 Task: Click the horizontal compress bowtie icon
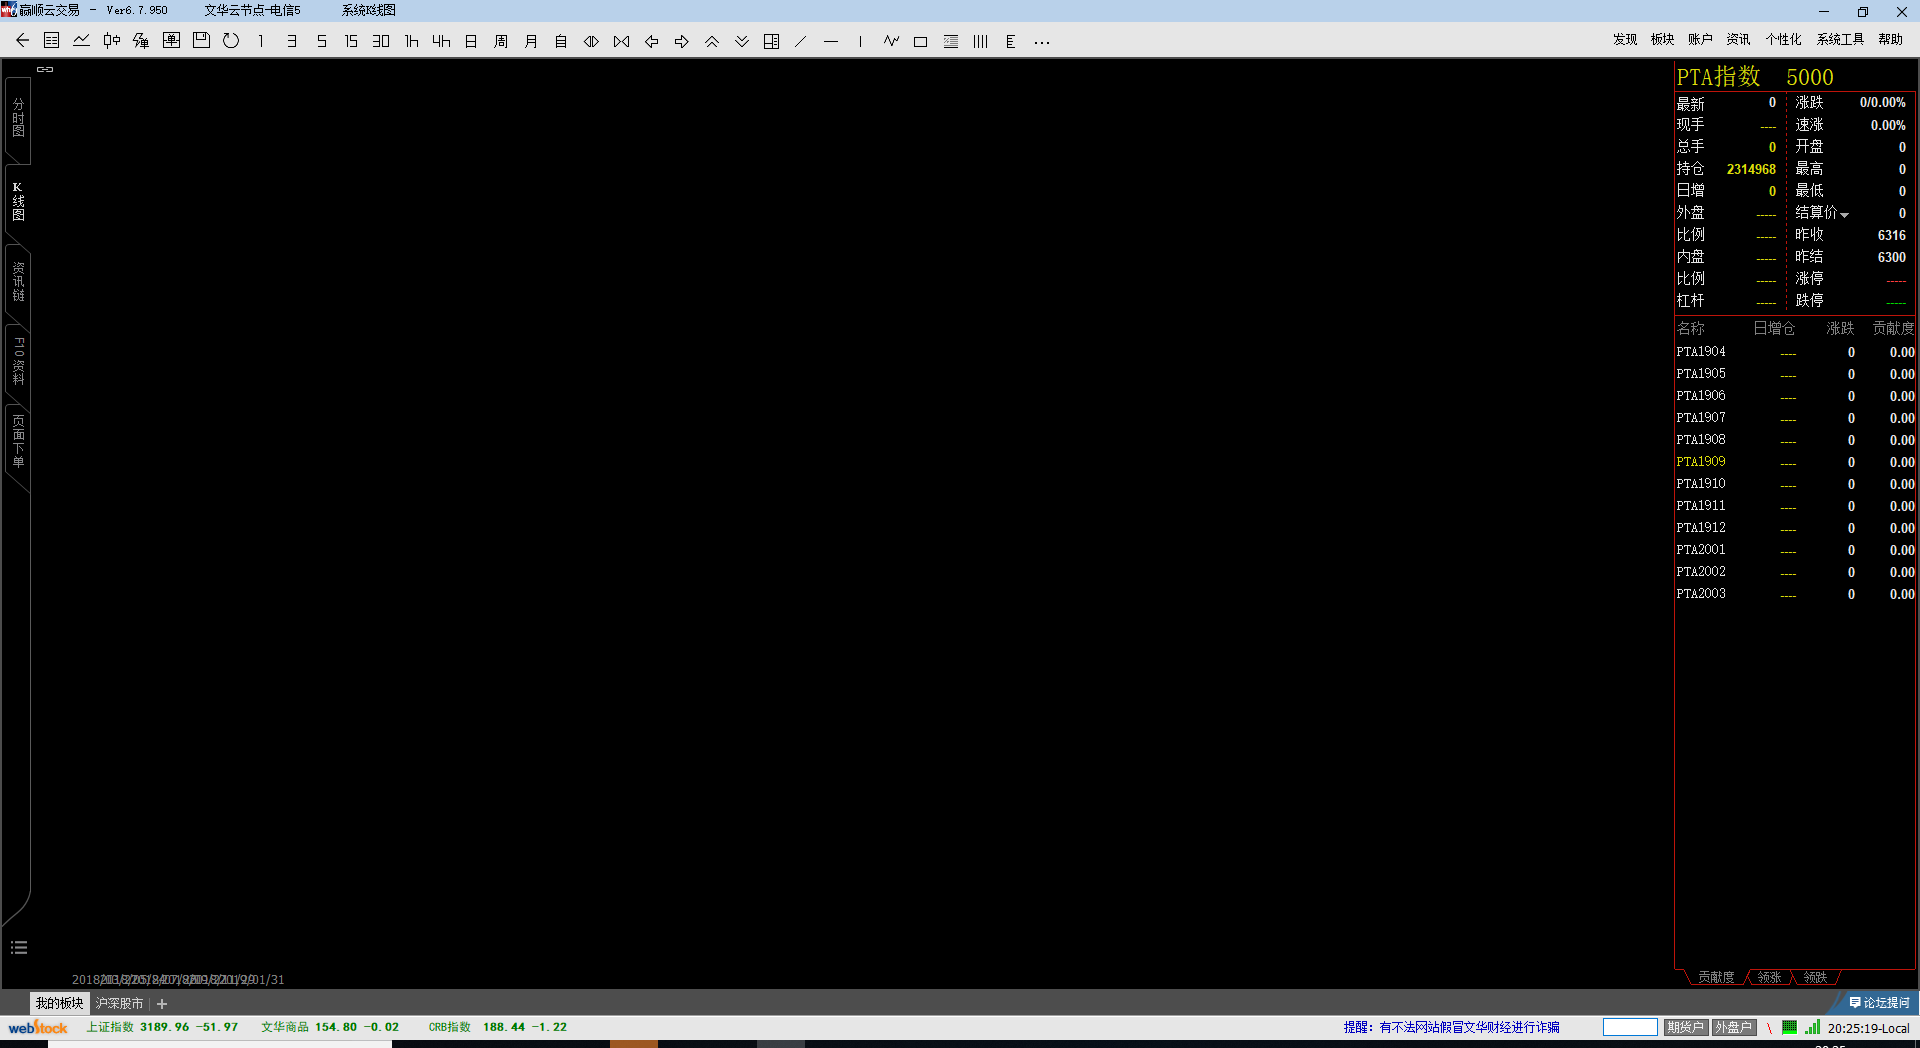[x=621, y=41]
